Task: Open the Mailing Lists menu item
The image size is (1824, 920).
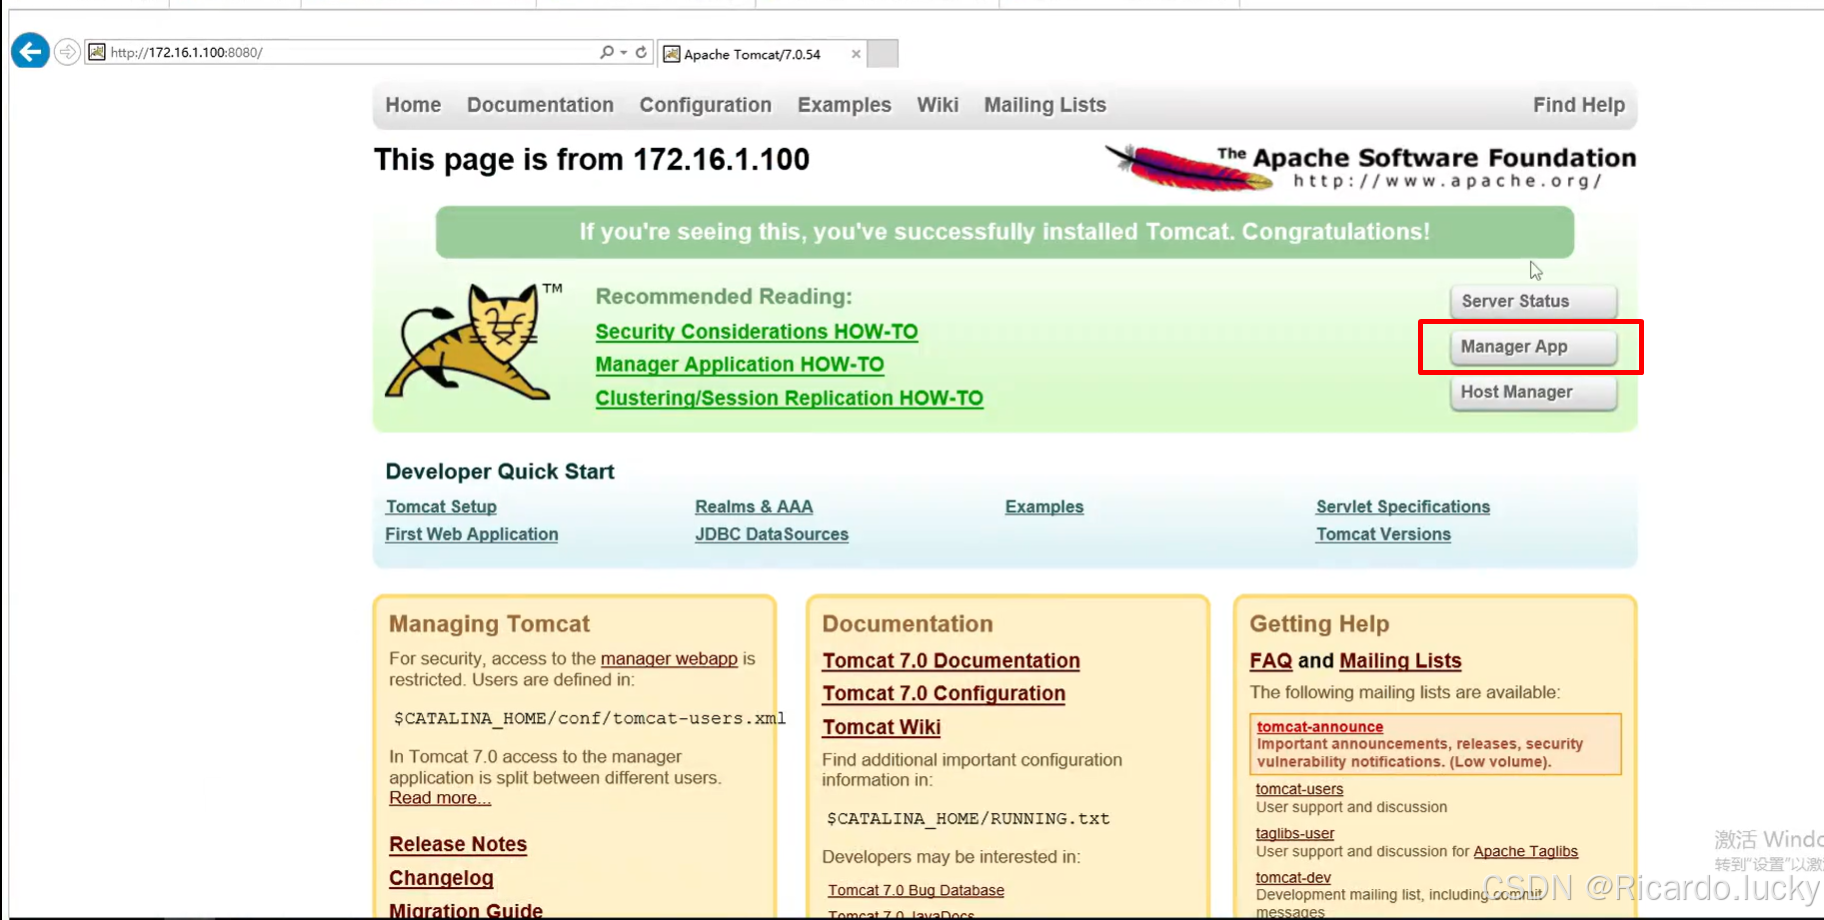Action: point(1045,105)
